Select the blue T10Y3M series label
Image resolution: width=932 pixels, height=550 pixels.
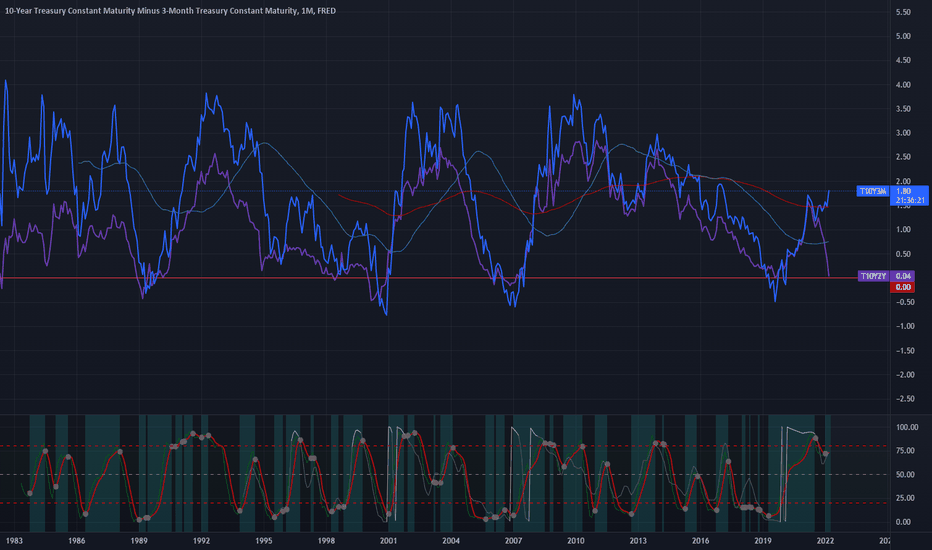[x=873, y=191]
